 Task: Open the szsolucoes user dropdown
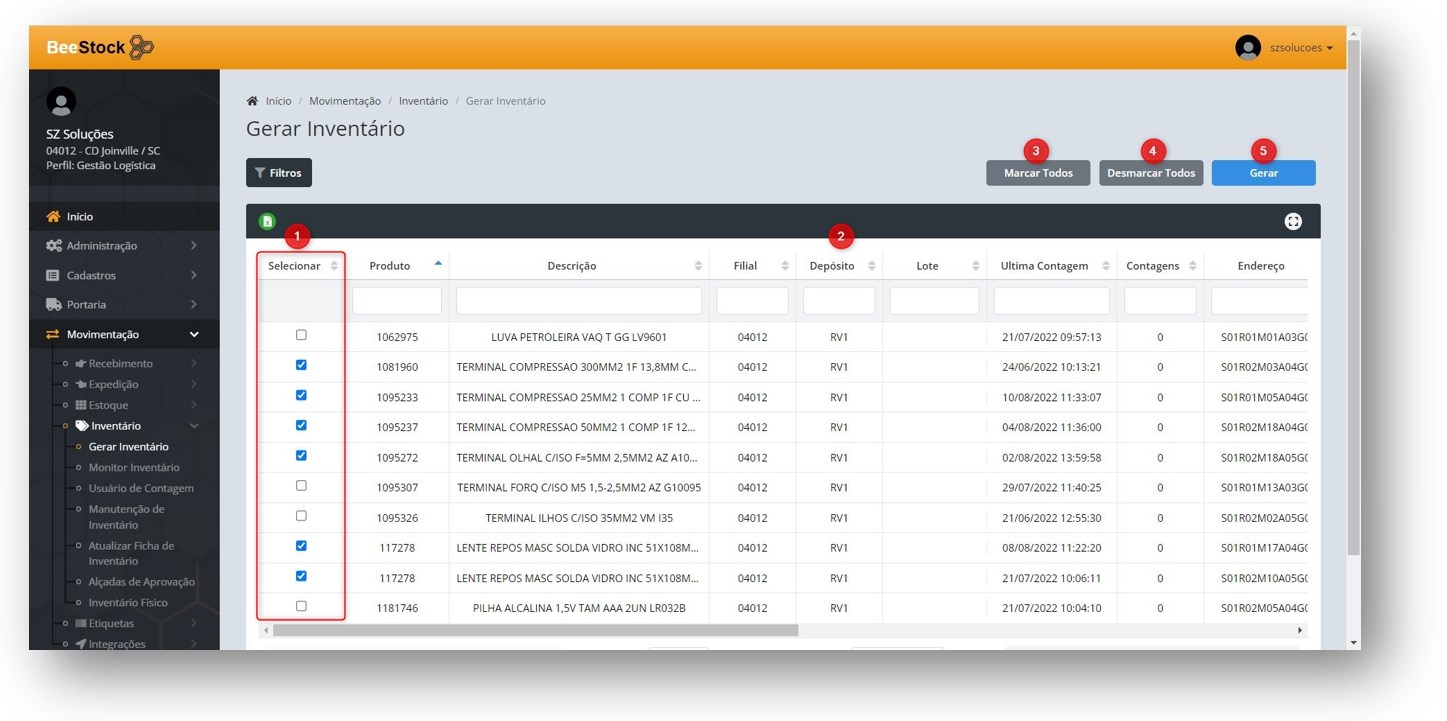[x=1300, y=48]
